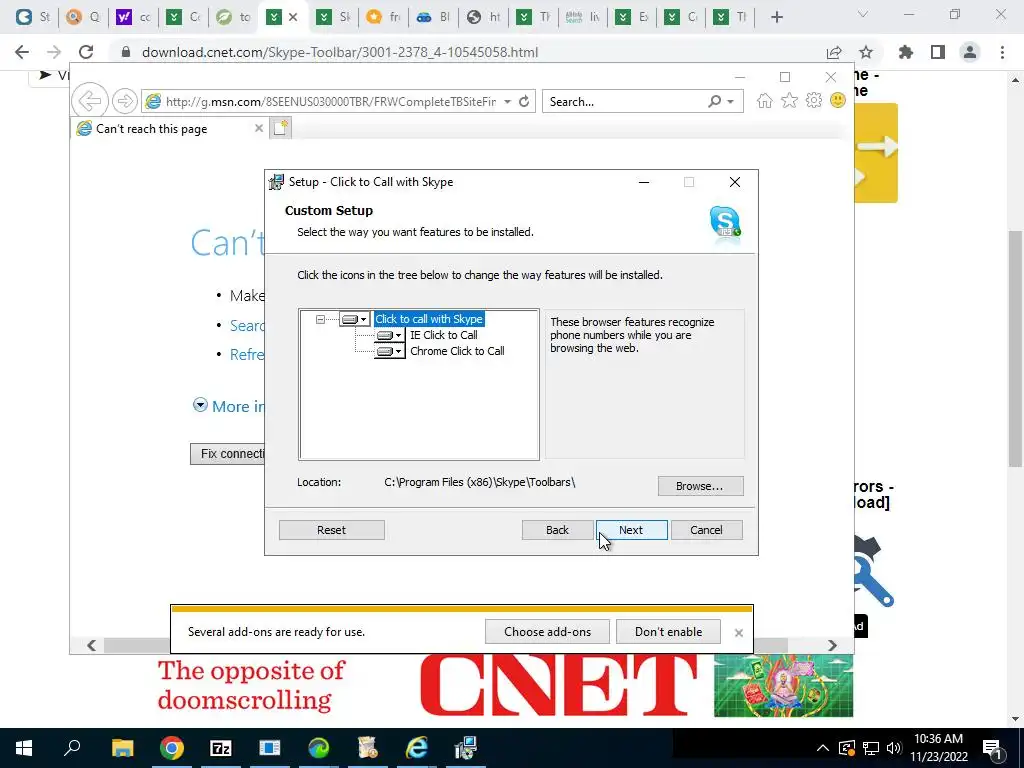Image resolution: width=1024 pixels, height=768 pixels.
Task: Open Chrome tab search chevron
Action: point(863,14)
